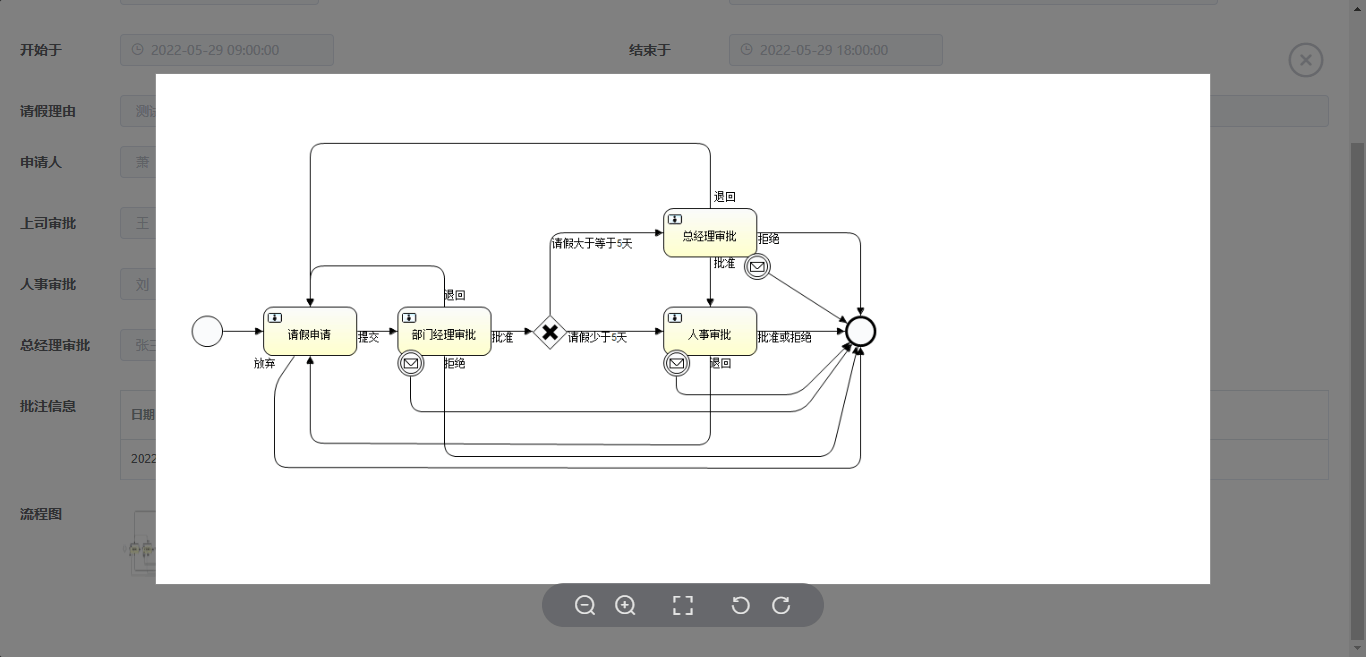The height and width of the screenshot is (657, 1366).
Task: Rotate the image counterclockwise
Action: click(x=740, y=605)
